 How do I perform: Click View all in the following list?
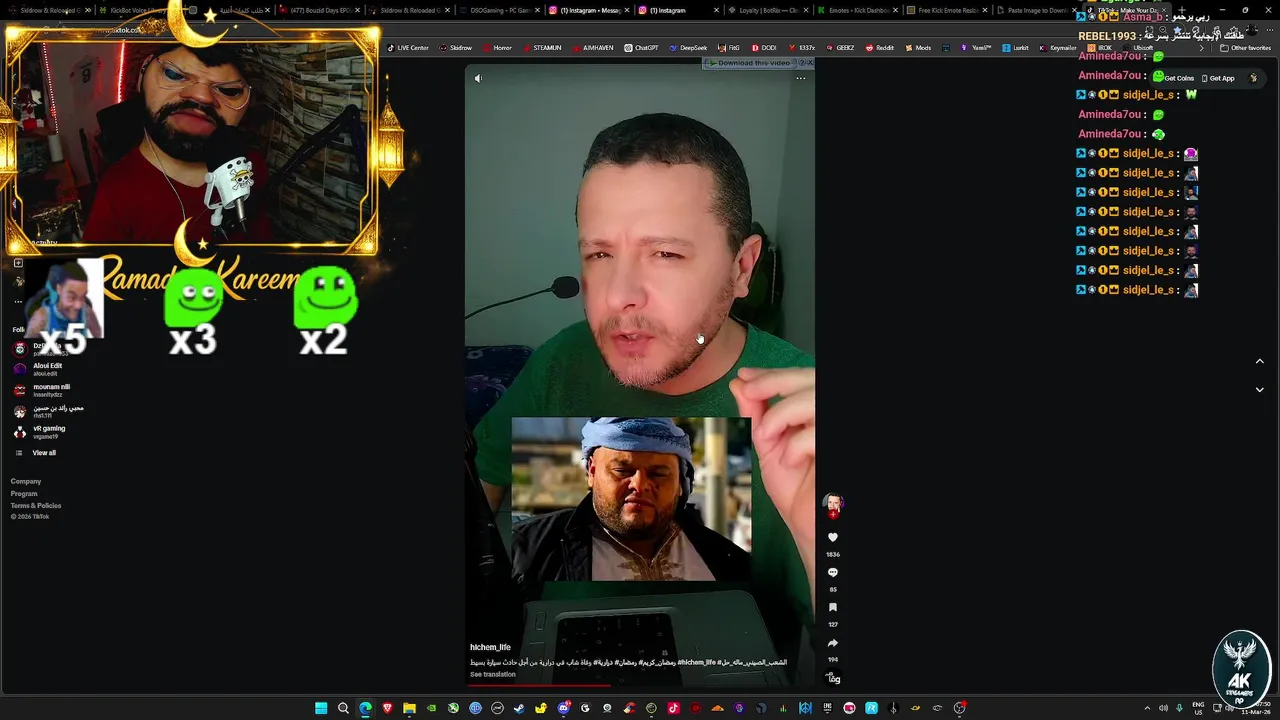[36, 453]
